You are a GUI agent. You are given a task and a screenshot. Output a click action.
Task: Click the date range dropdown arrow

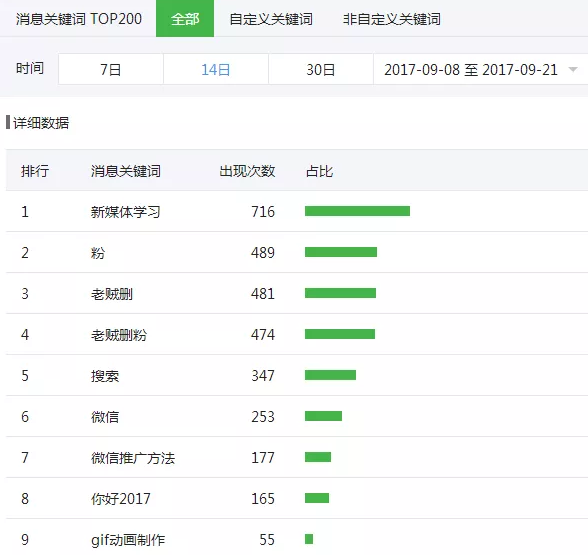pyautogui.click(x=573, y=69)
